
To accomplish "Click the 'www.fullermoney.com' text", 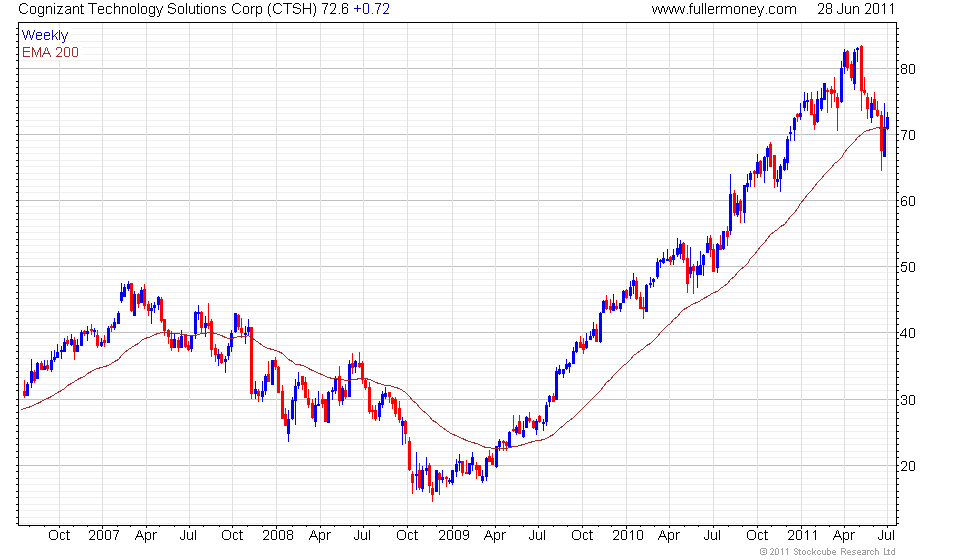I will coord(724,9).
